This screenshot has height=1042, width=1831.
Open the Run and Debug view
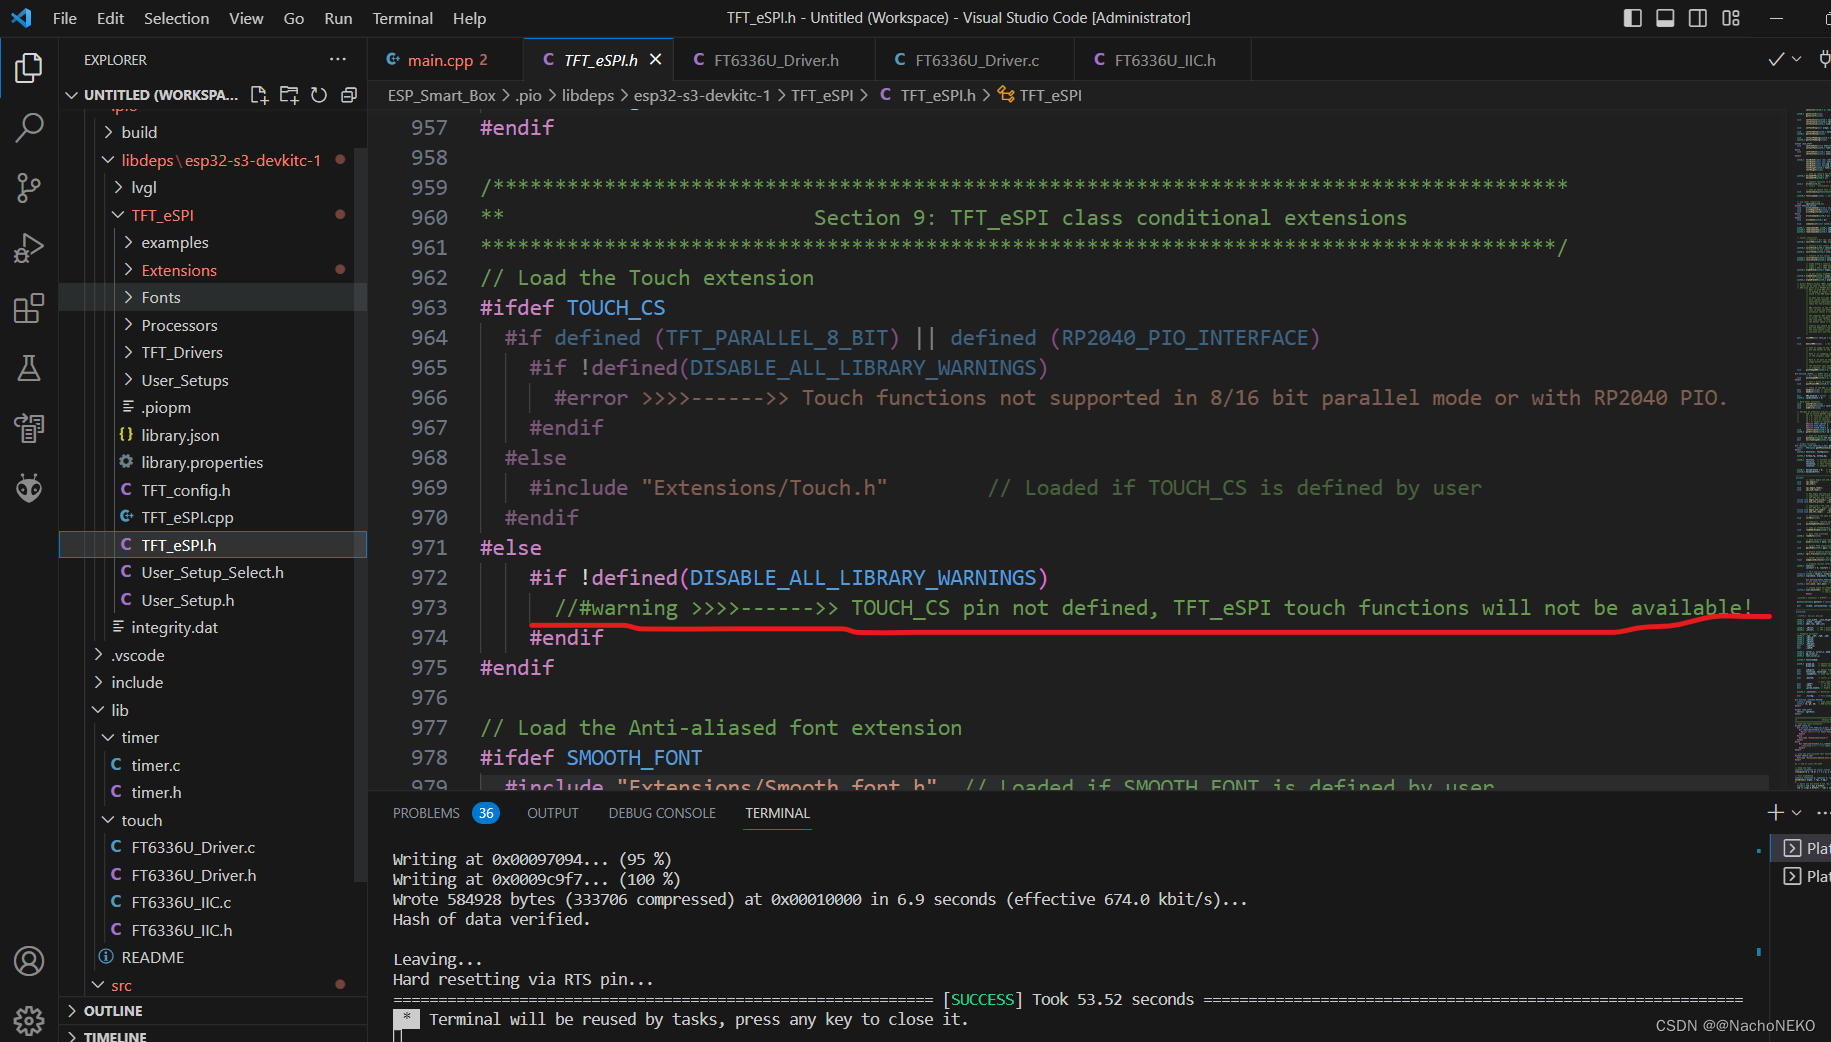(29, 247)
